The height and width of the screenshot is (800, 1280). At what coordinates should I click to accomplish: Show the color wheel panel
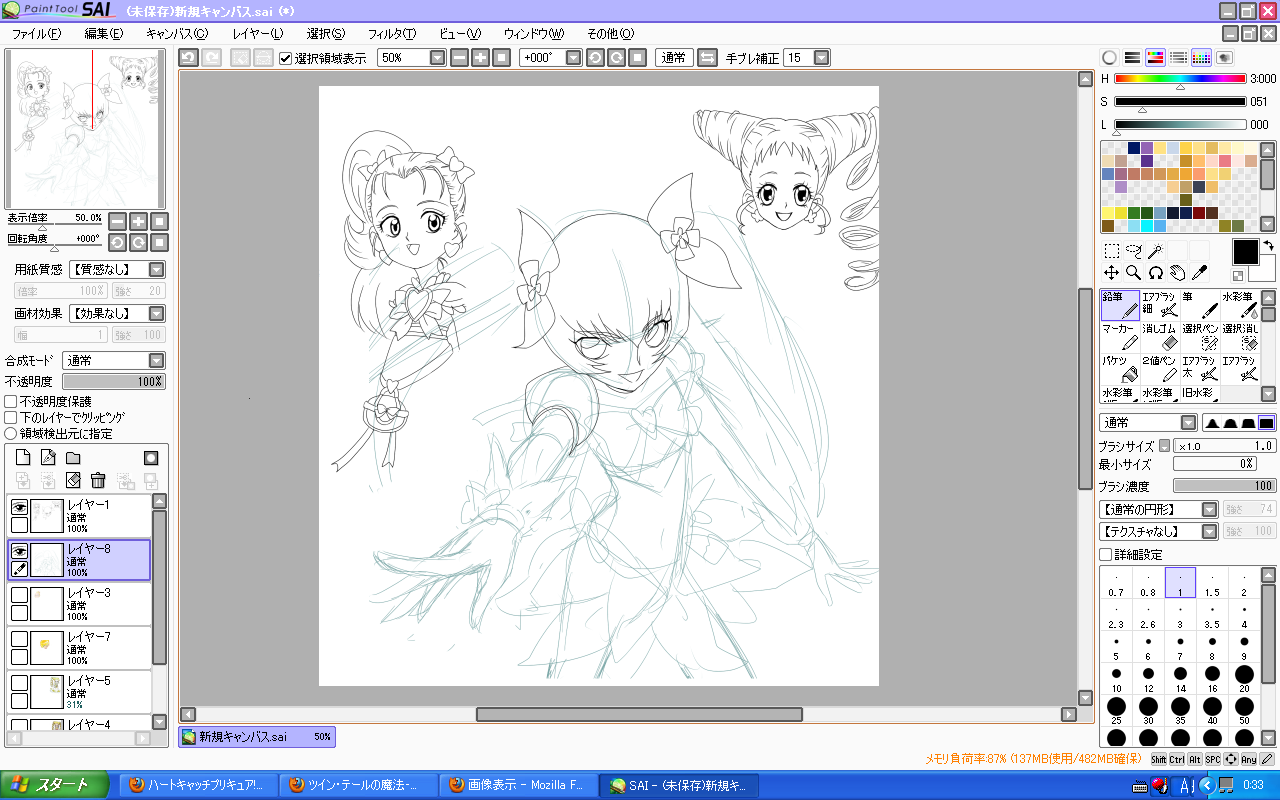tap(1109, 58)
